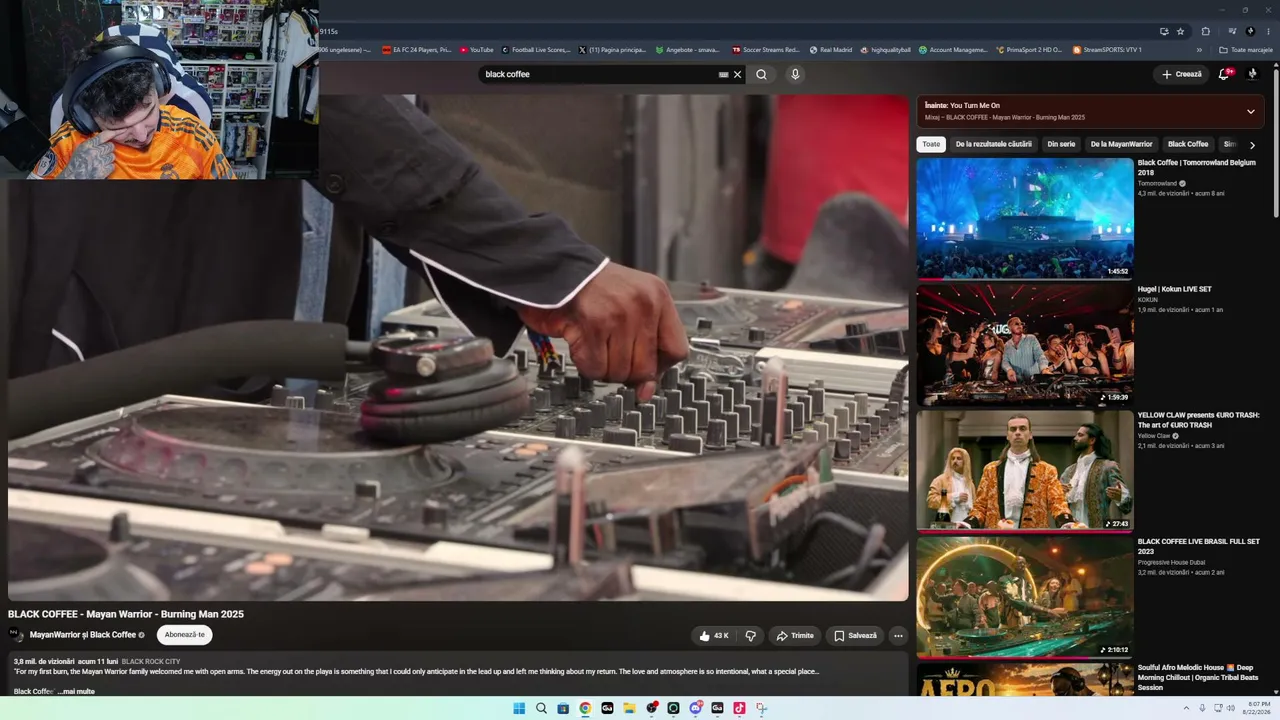This screenshot has width=1280, height=720.
Task: Open MayanWarrior channel avatar
Action: pyautogui.click(x=16, y=635)
